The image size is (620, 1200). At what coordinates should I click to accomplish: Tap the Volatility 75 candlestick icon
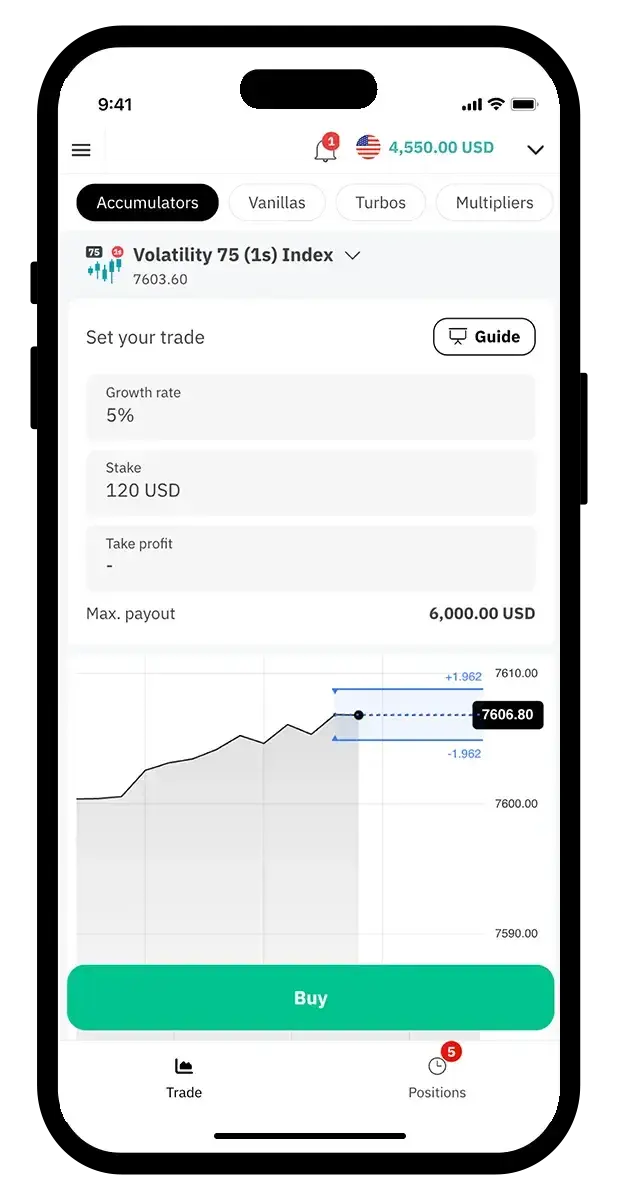(104, 265)
